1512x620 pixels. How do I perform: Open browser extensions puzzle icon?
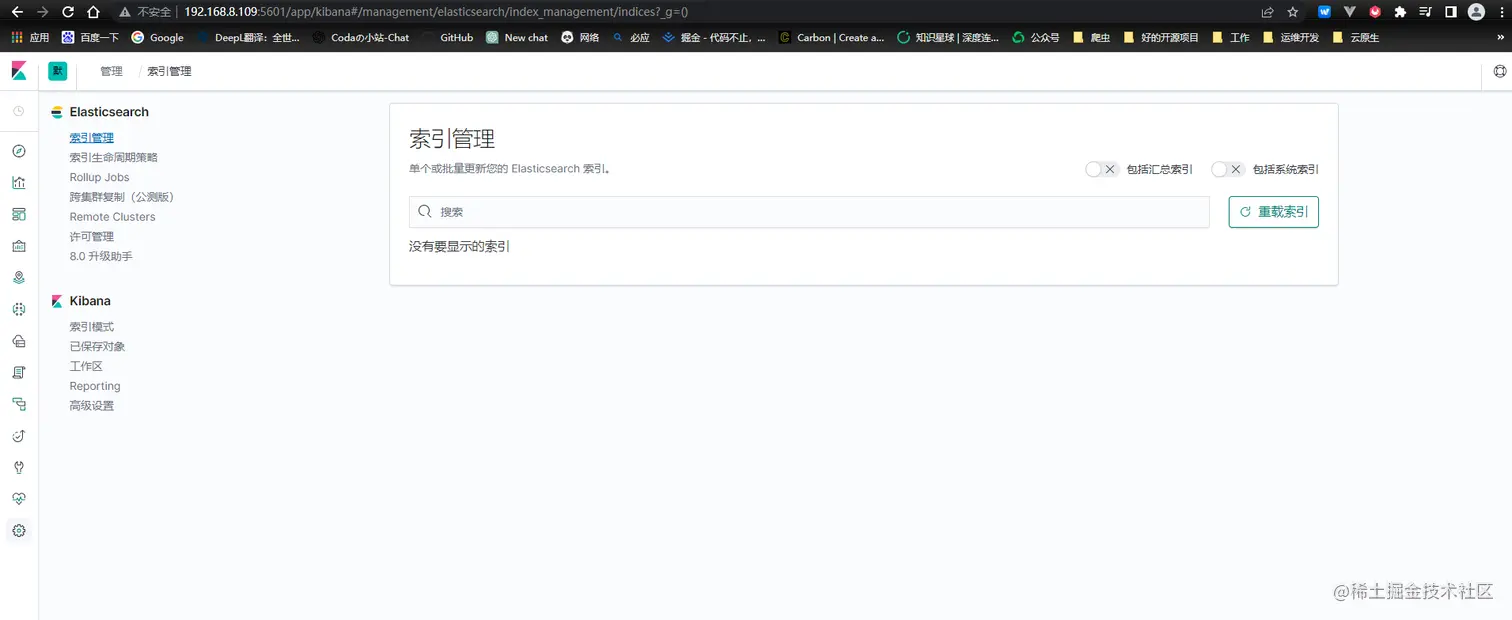pos(1400,12)
